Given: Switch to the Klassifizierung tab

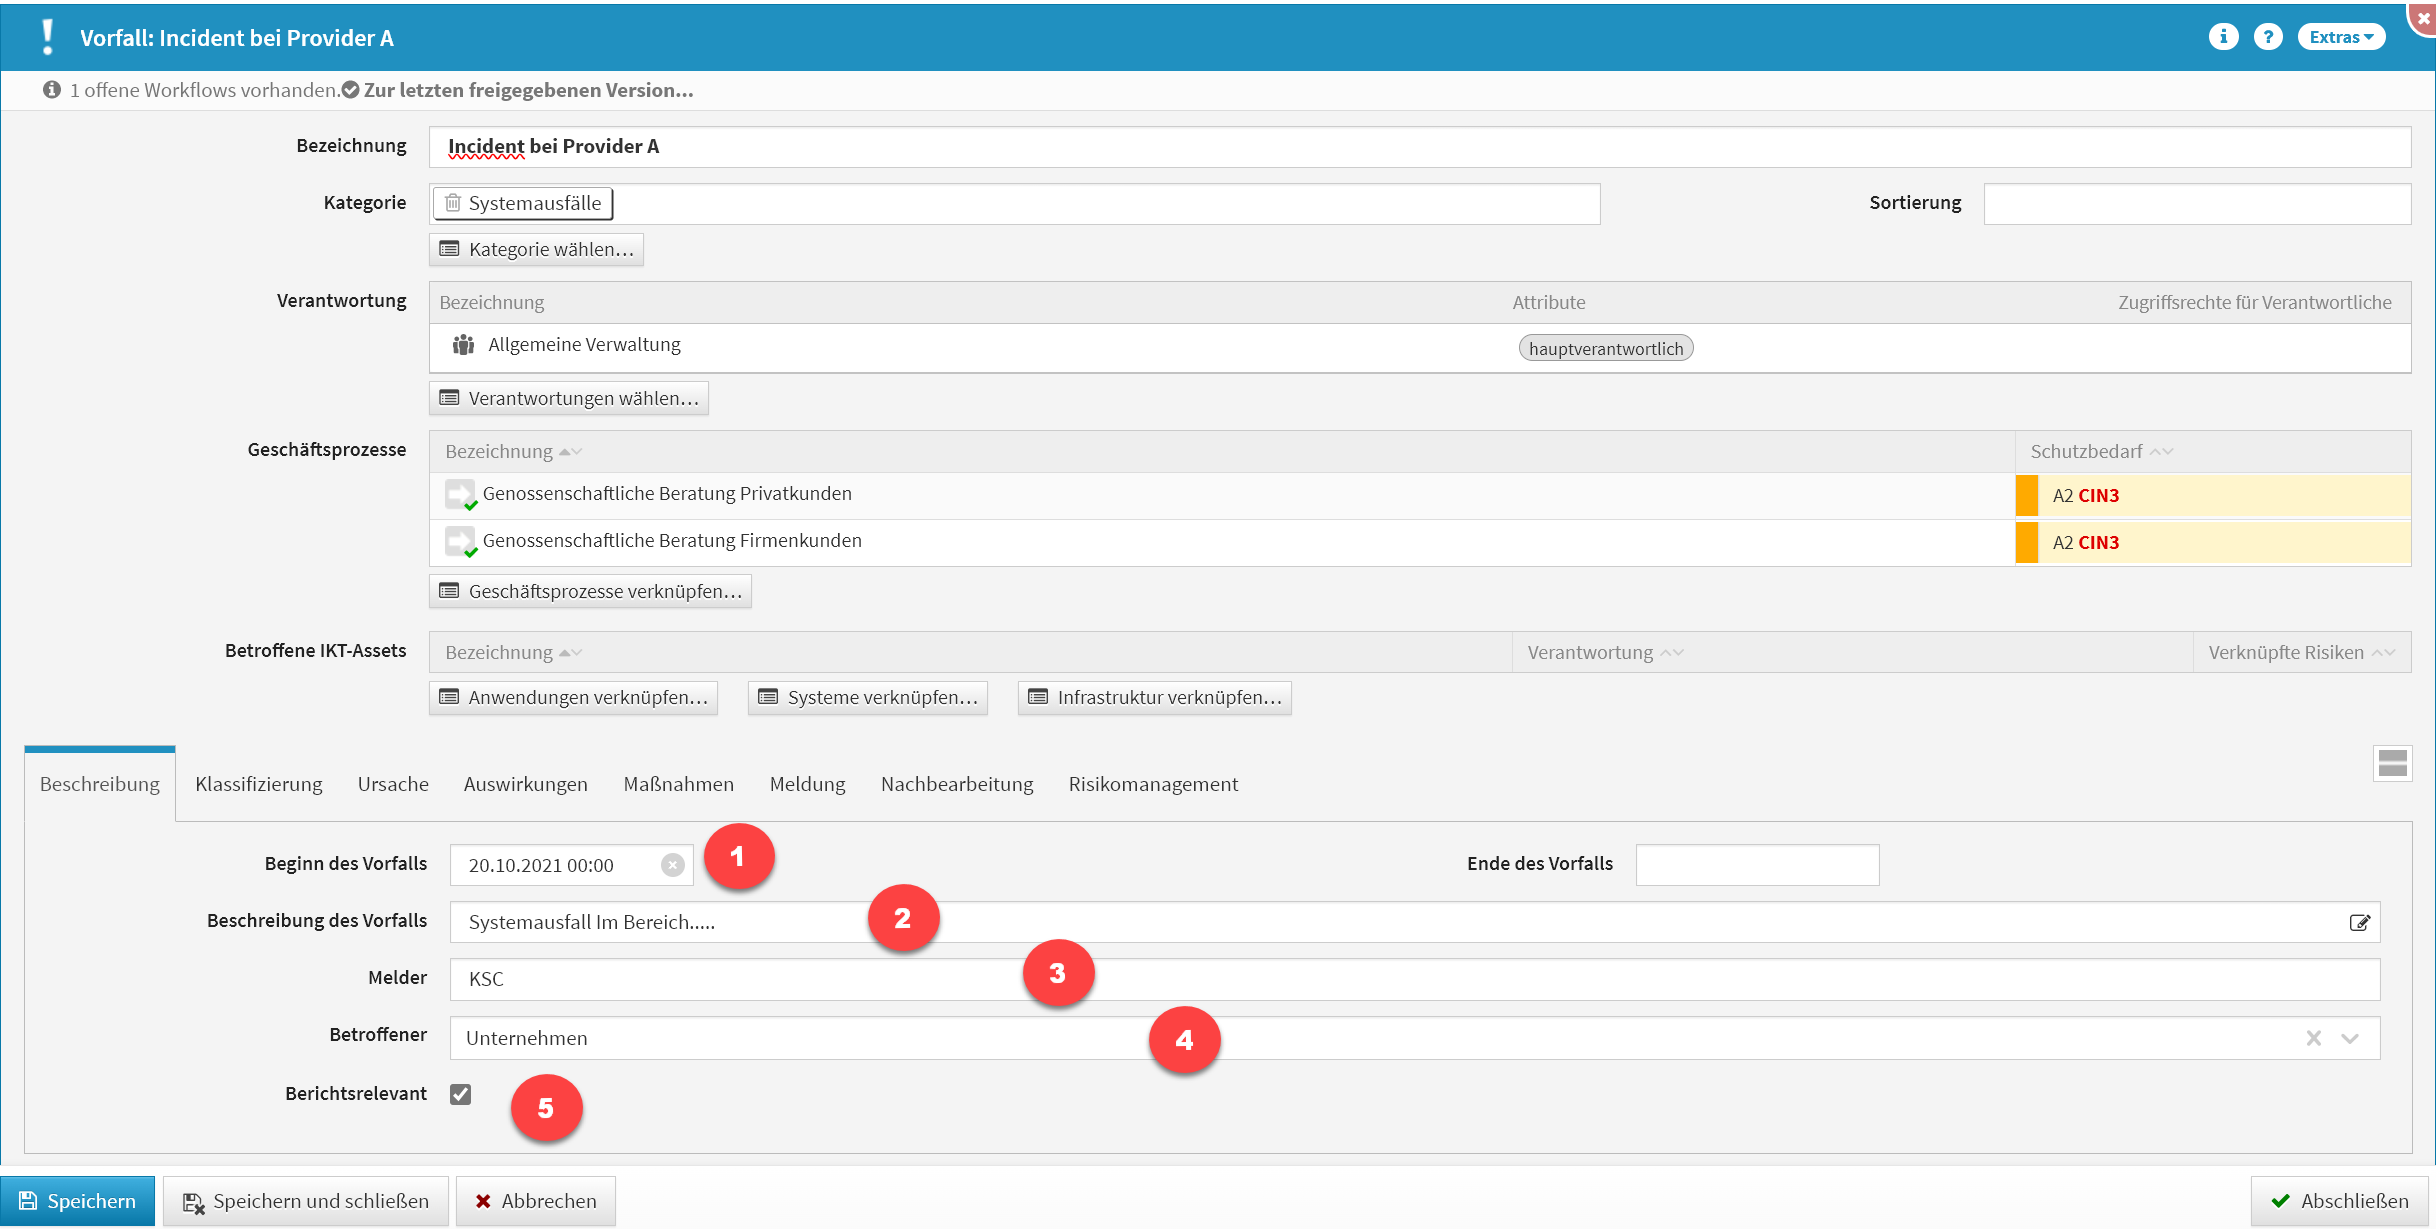Looking at the screenshot, I should tap(259, 784).
